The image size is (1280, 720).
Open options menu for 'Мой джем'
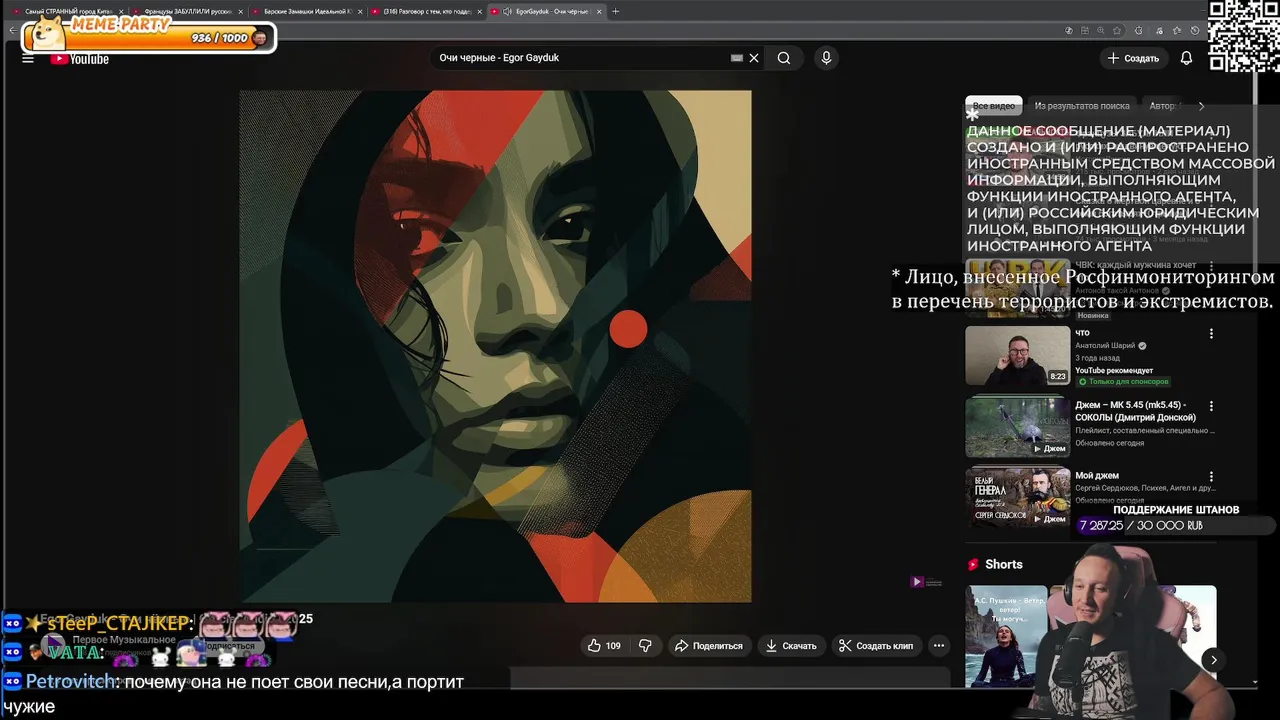click(1211, 476)
